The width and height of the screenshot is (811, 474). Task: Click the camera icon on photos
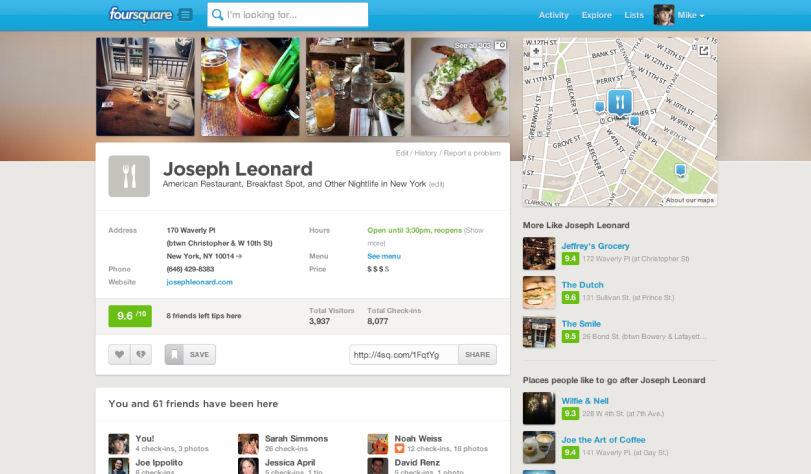(501, 46)
